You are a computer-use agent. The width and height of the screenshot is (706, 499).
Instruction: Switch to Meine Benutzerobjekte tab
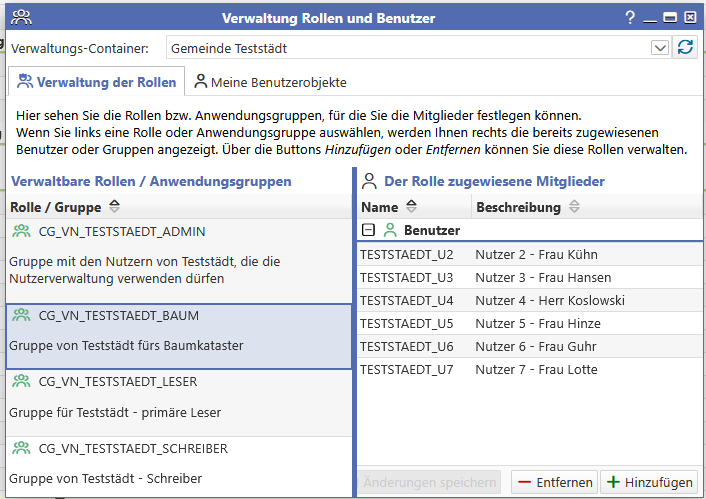point(270,82)
